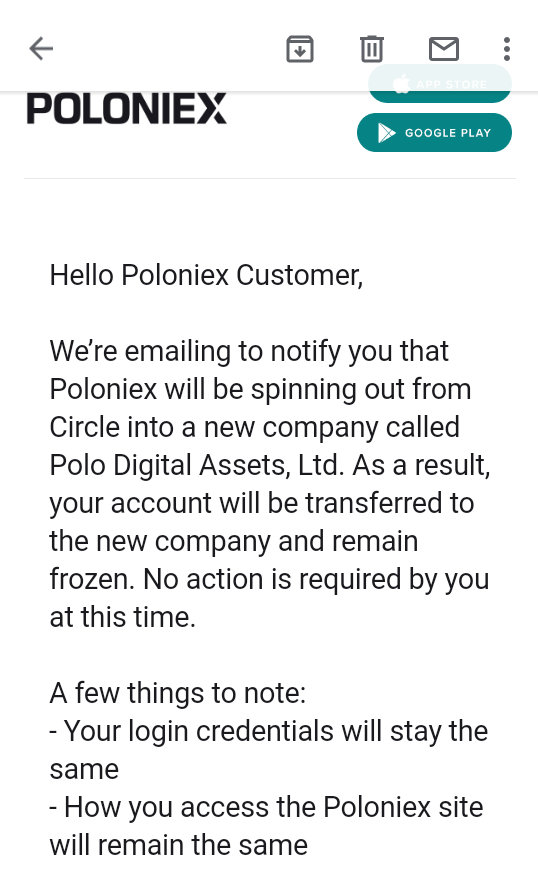Select the greeting "Hello Poloniex Customer,"
This screenshot has height=872, width=538.
[x=206, y=275]
